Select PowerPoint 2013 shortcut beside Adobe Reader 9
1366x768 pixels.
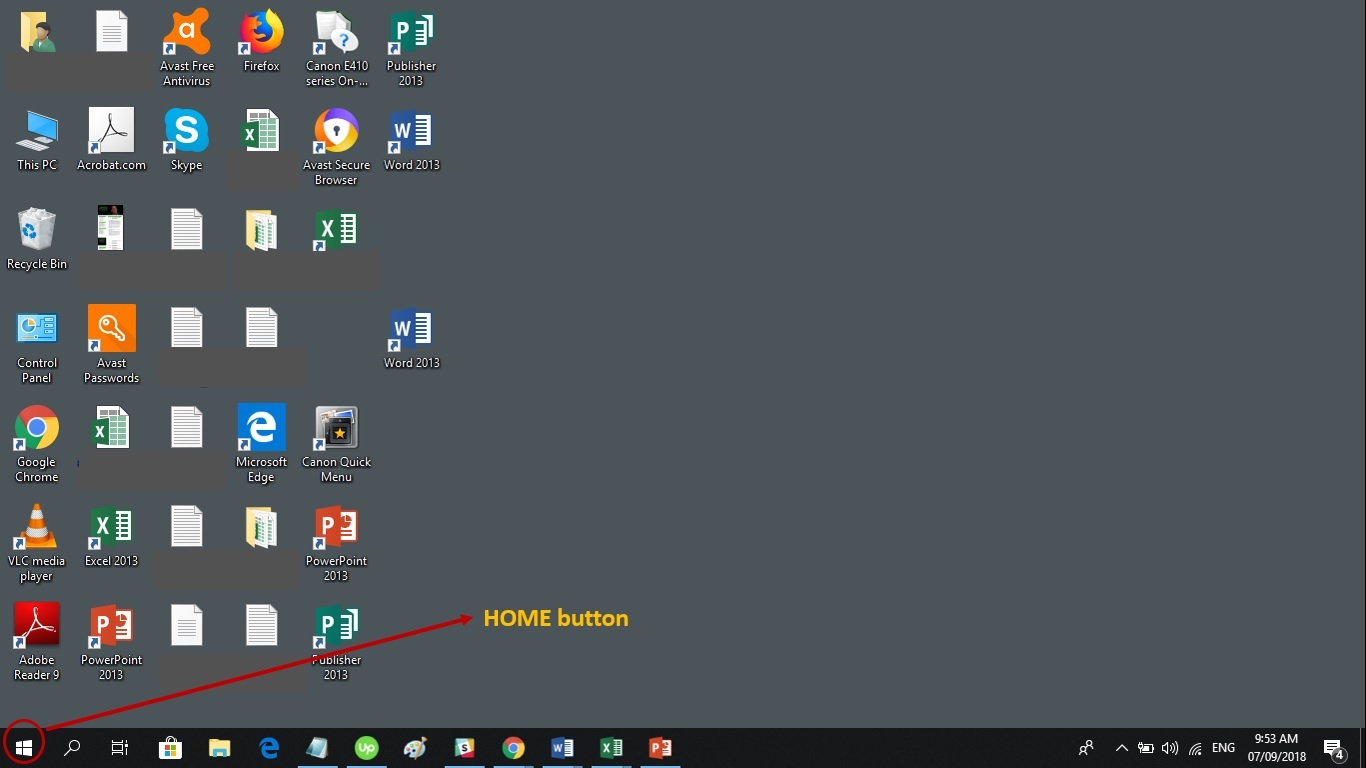pos(111,642)
